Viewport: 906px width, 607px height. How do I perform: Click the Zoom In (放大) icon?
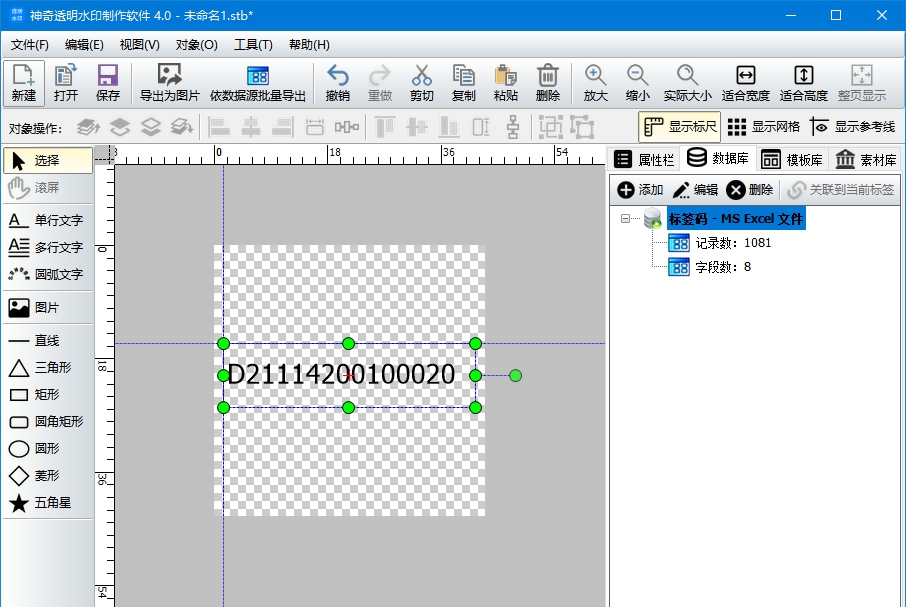tap(595, 76)
